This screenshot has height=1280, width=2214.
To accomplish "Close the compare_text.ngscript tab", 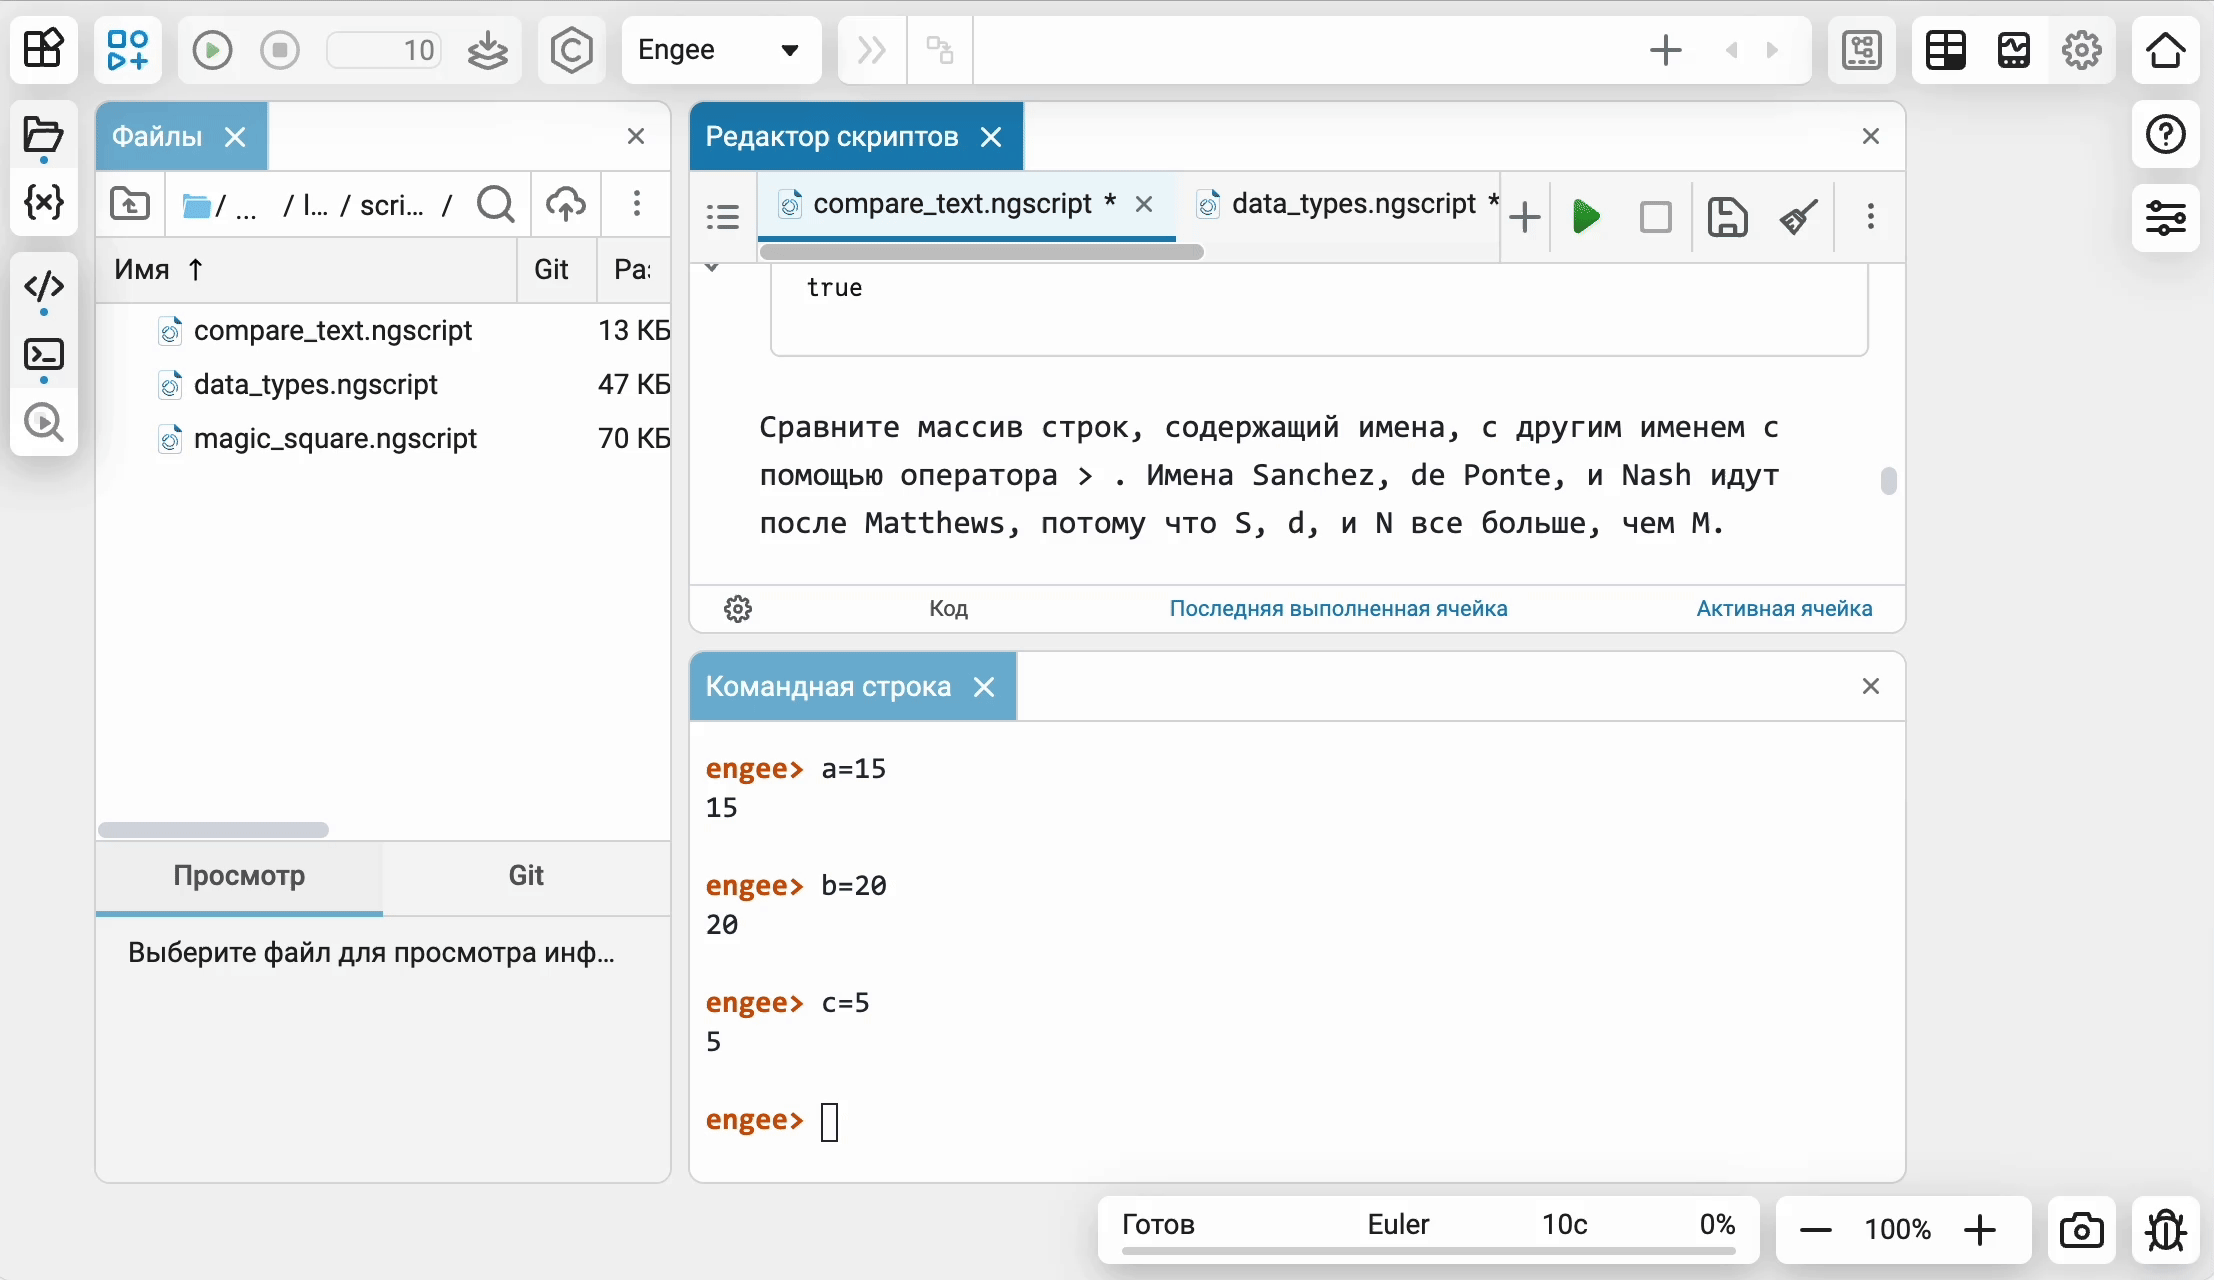I will point(1145,204).
